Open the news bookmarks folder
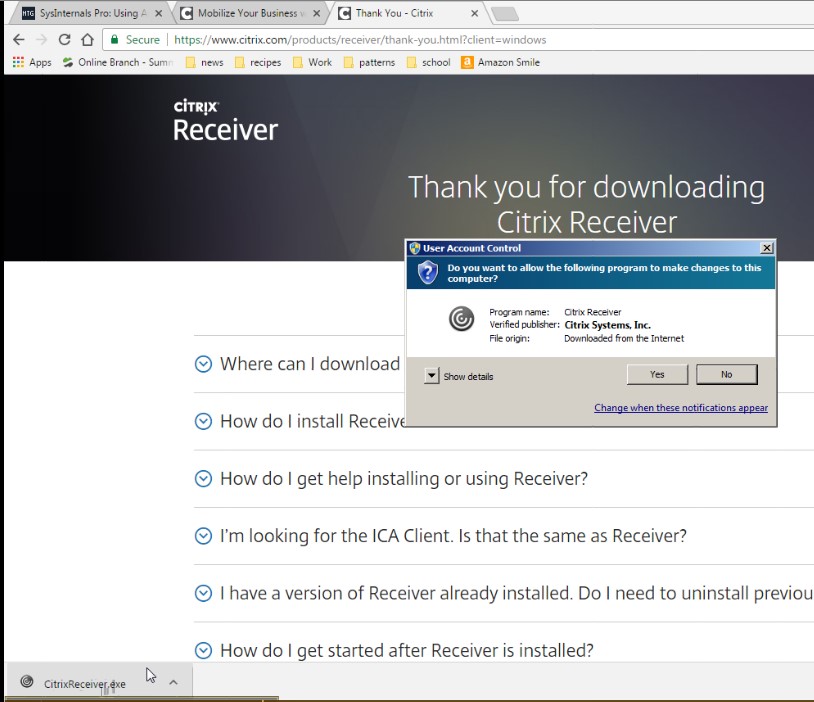Image resolution: width=814 pixels, height=702 pixels. (x=205, y=62)
